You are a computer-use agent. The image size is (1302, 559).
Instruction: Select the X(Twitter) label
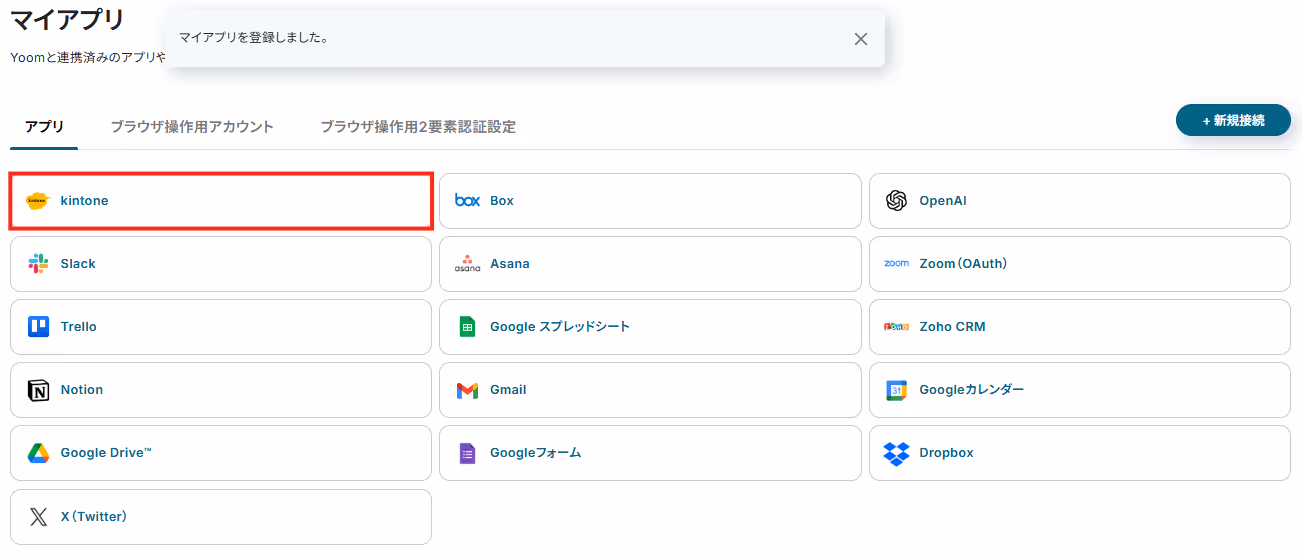point(94,517)
